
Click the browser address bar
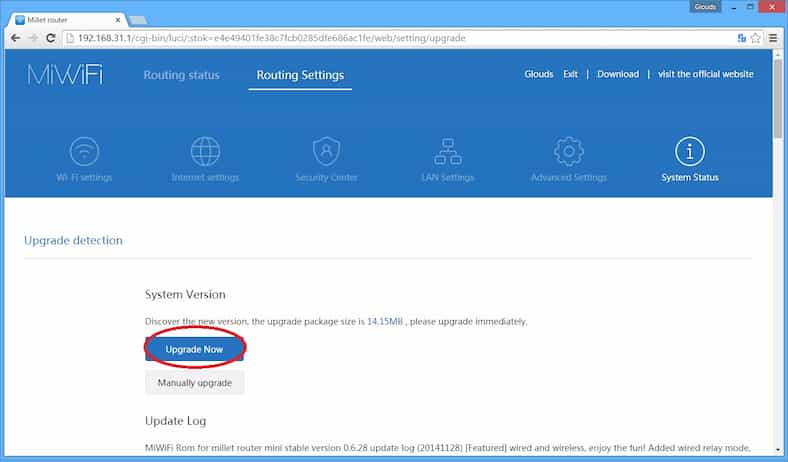click(400, 38)
